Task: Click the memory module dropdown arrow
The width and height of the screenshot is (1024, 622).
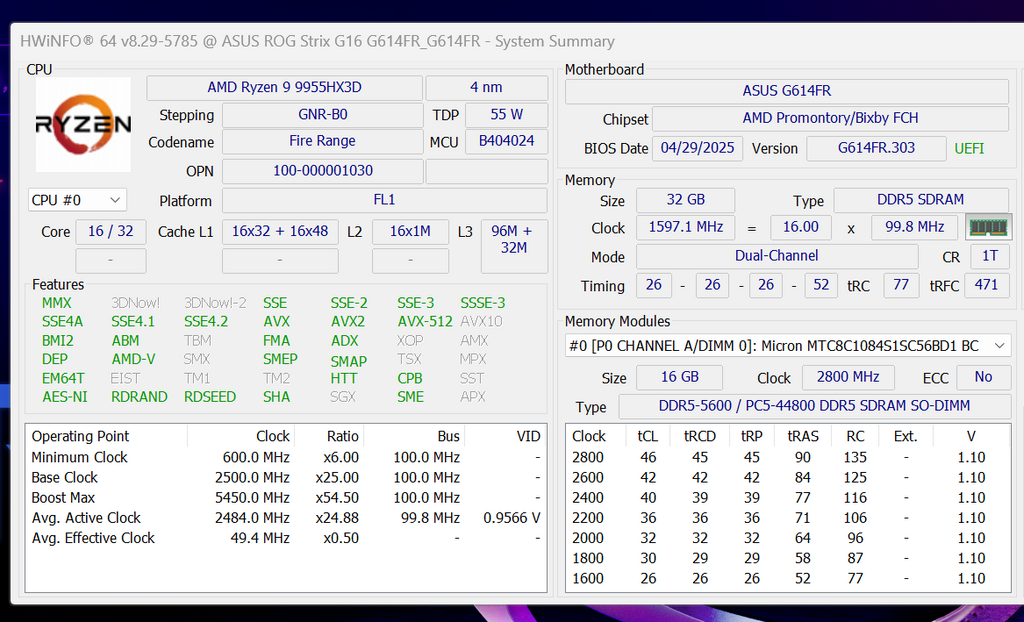Action: pos(1000,346)
